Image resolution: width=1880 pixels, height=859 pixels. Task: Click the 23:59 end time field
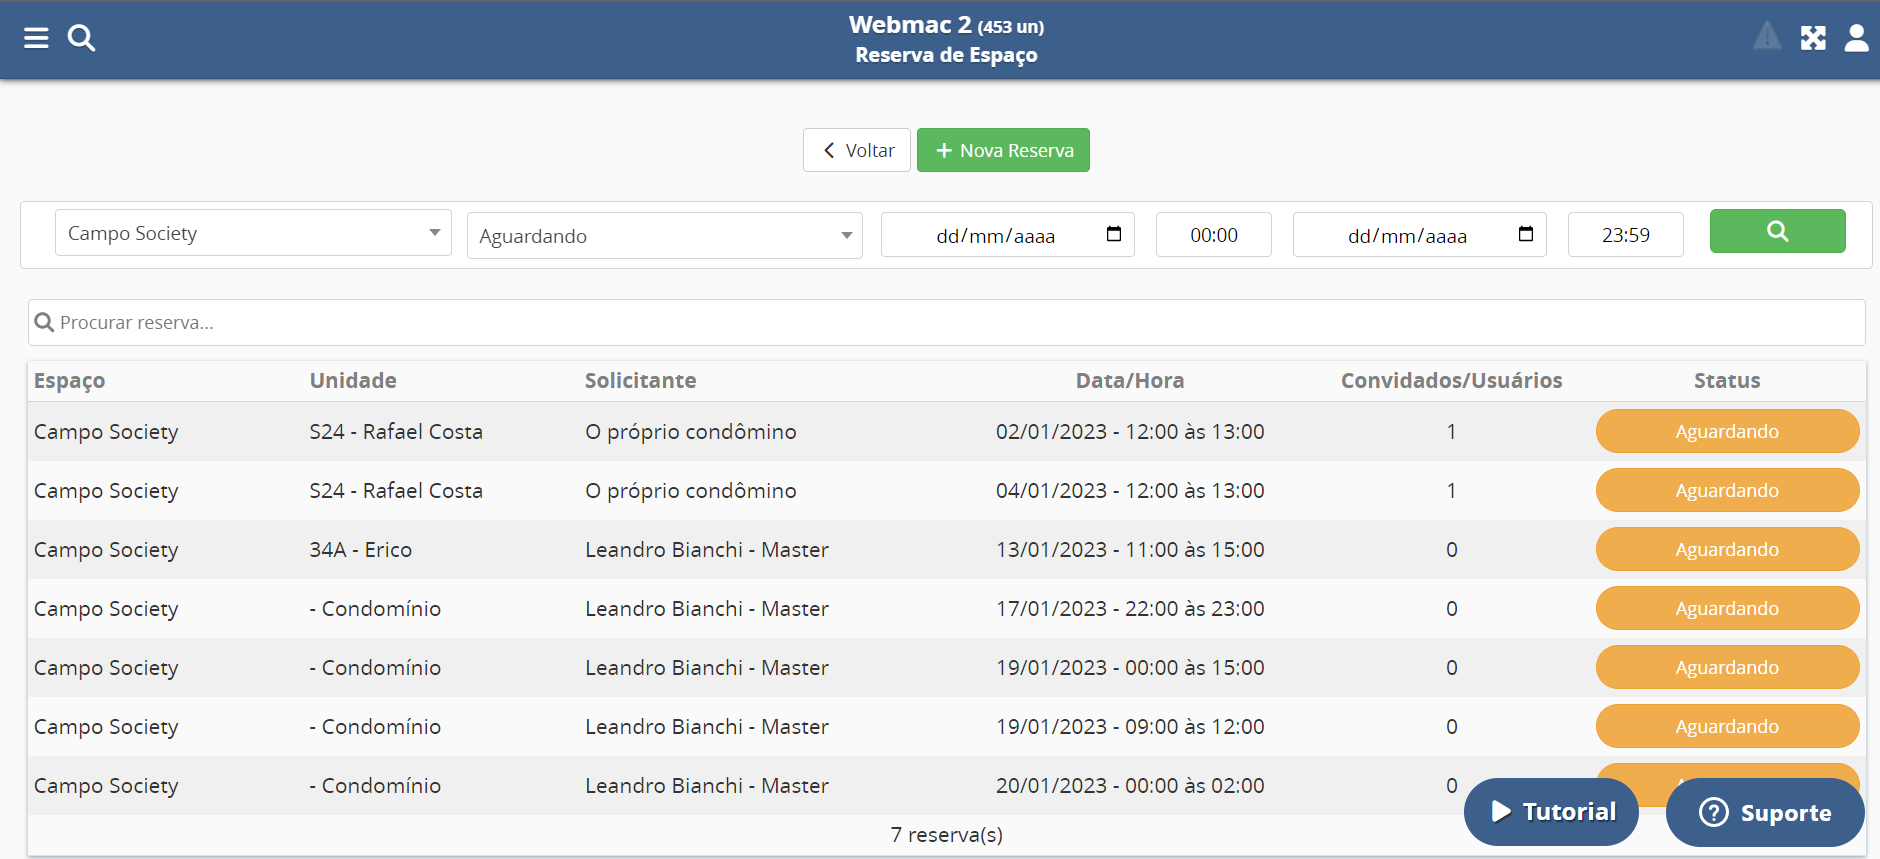[1625, 235]
